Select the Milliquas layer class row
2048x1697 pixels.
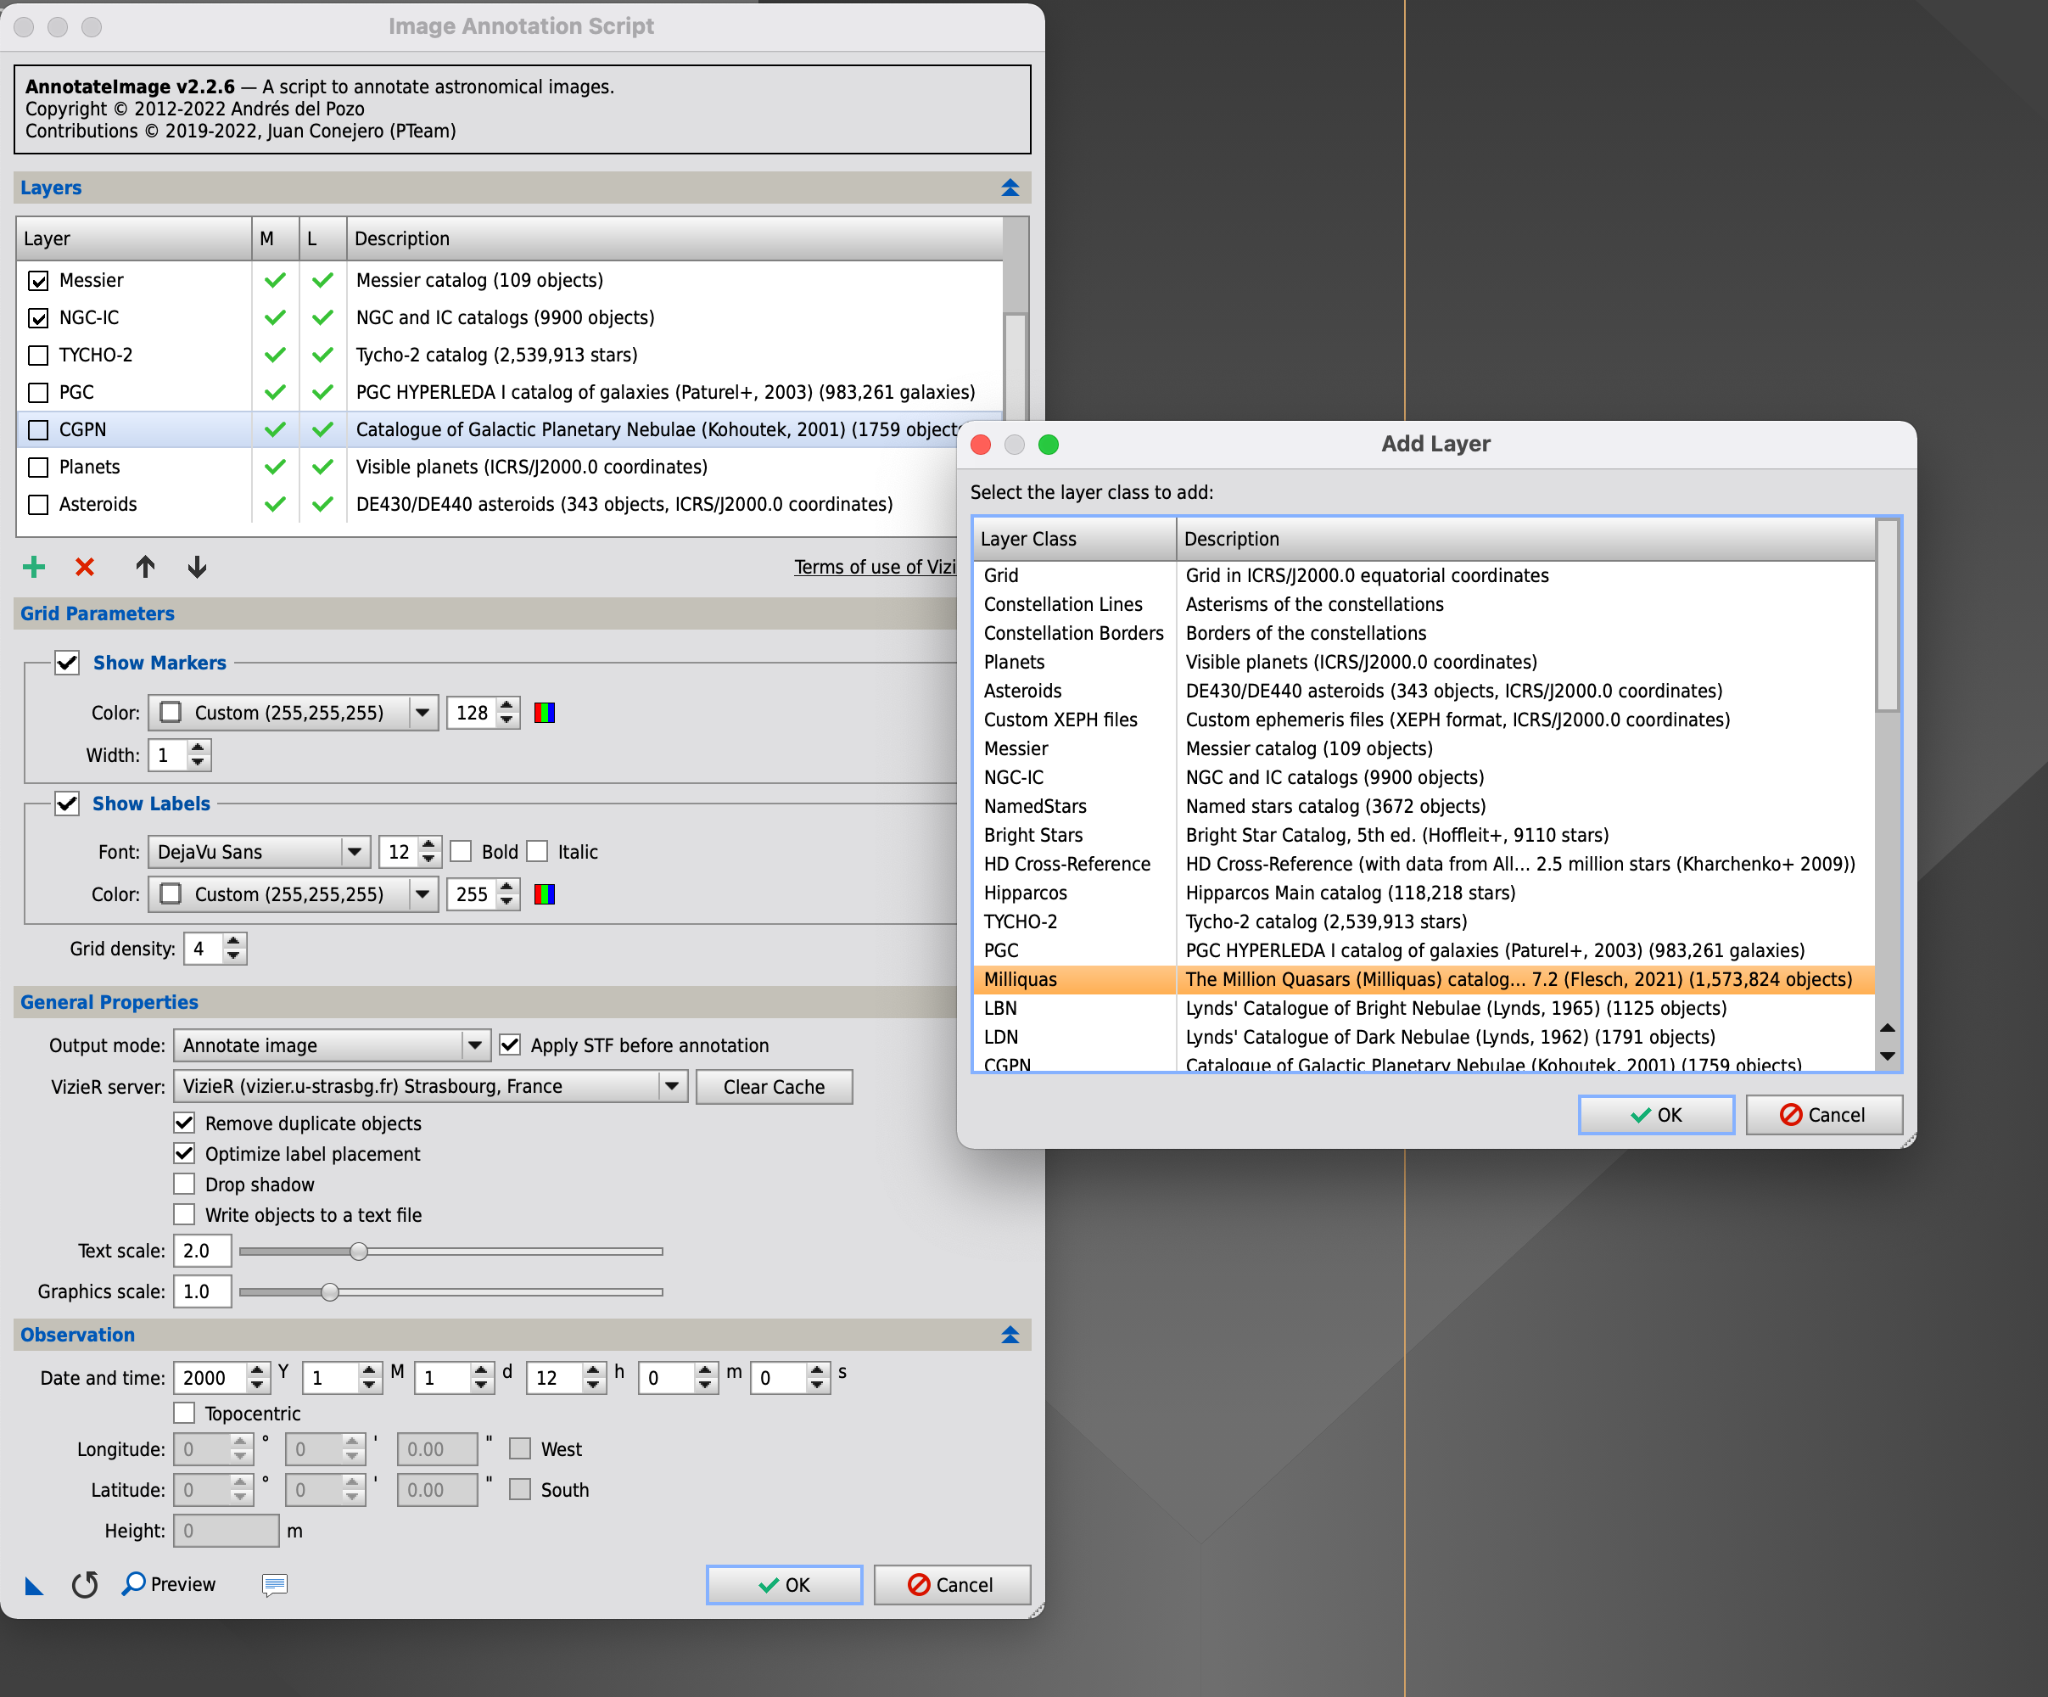1424,979
